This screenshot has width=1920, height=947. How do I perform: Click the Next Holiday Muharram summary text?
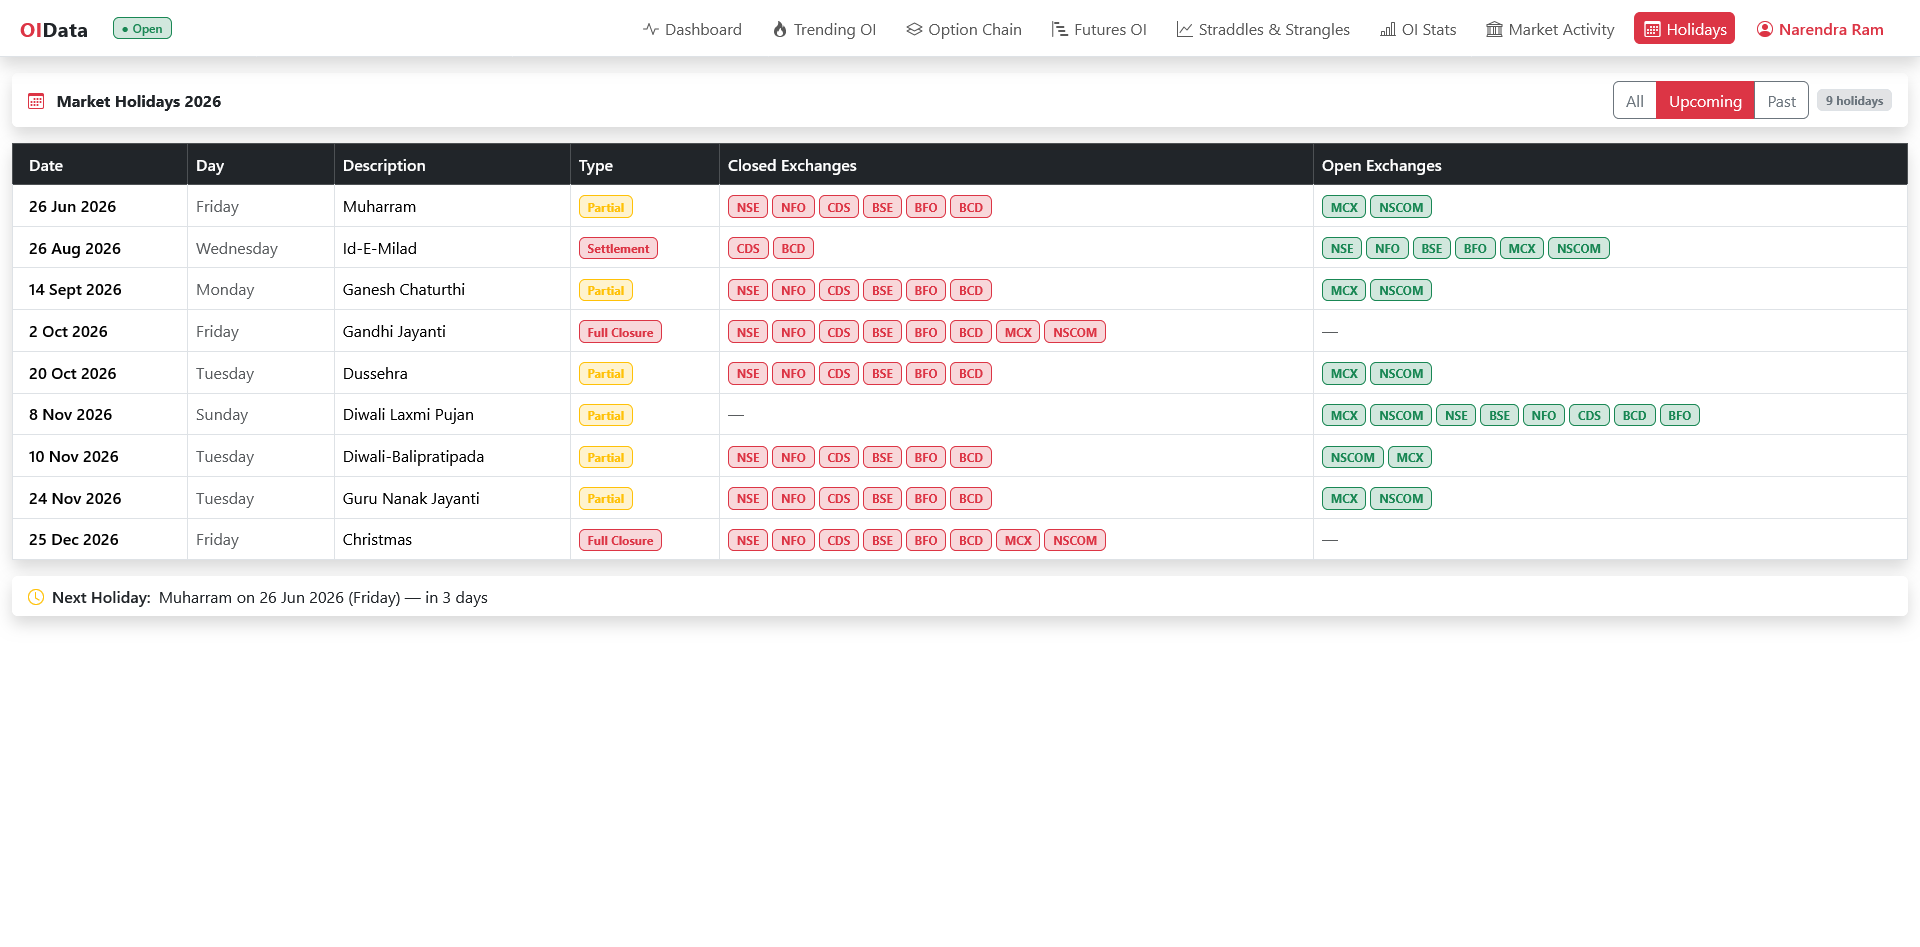(323, 597)
